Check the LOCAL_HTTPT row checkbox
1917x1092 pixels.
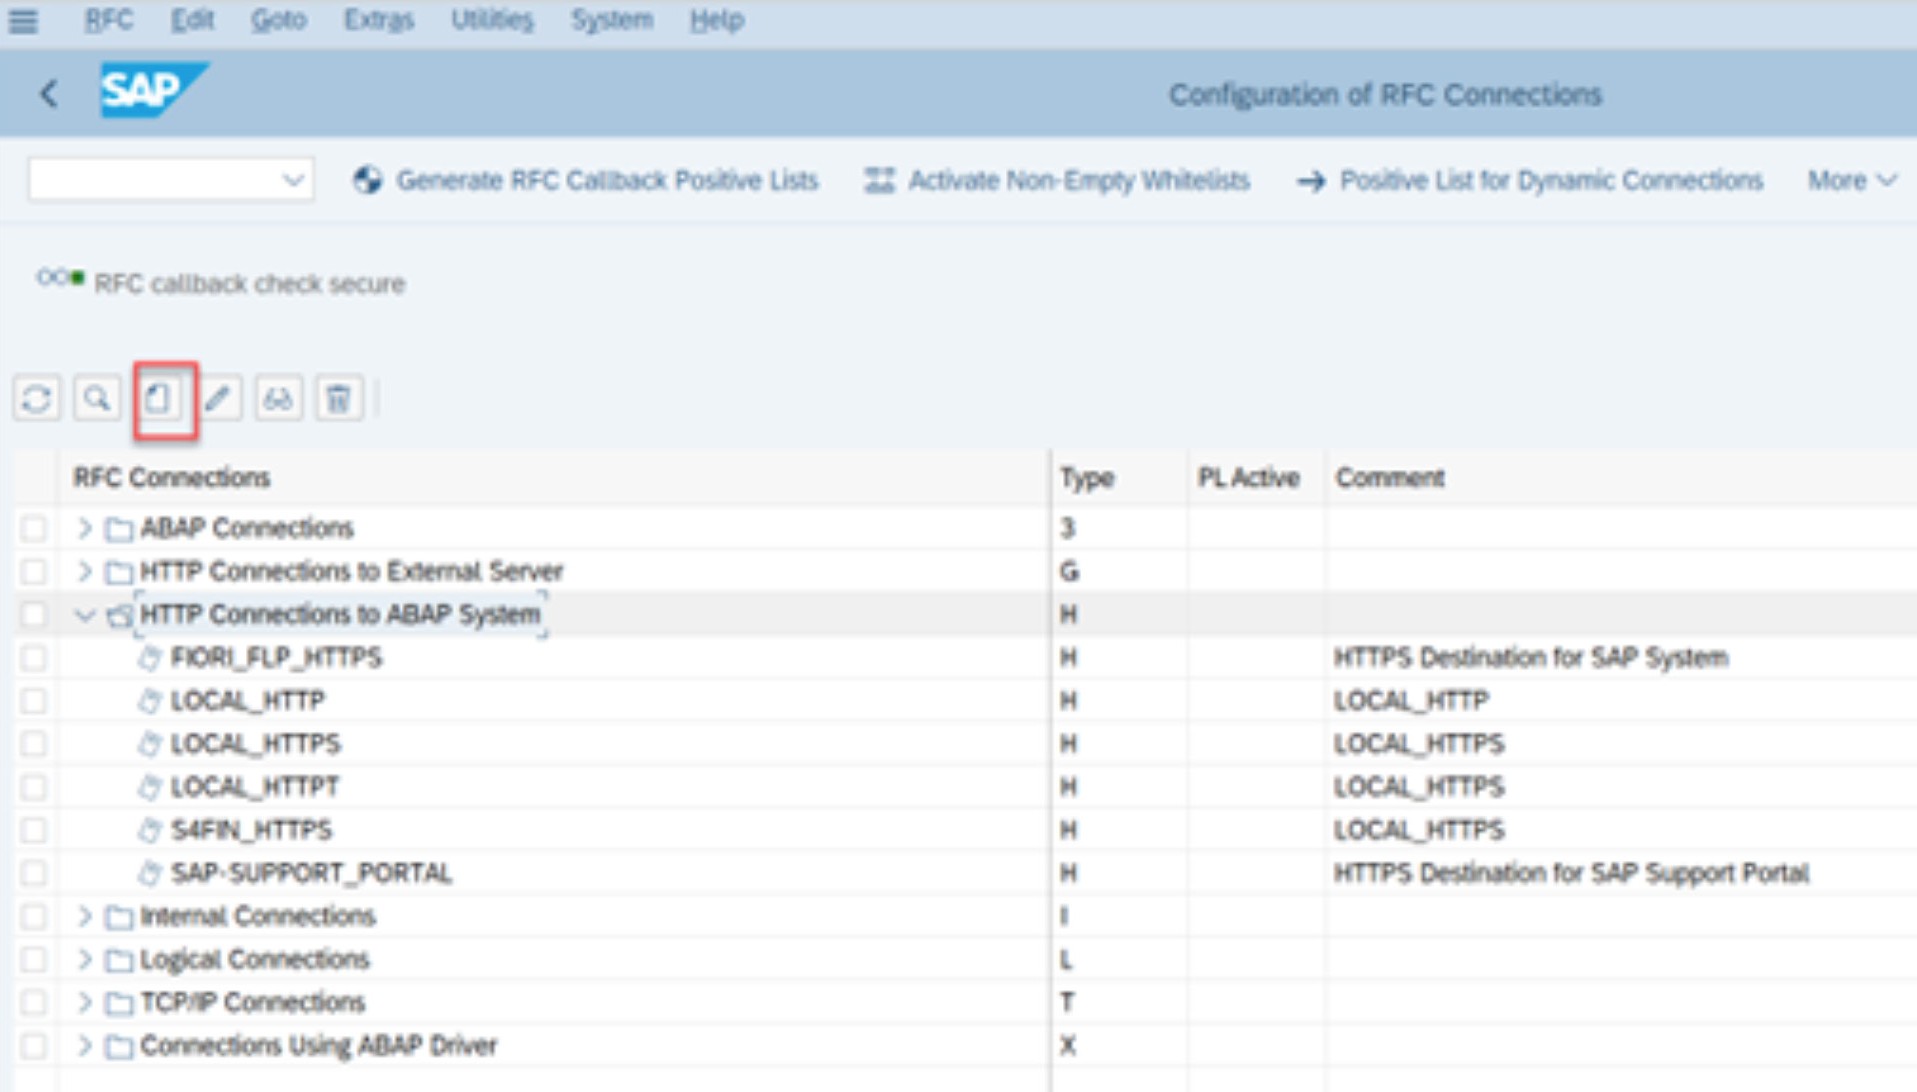click(x=34, y=787)
